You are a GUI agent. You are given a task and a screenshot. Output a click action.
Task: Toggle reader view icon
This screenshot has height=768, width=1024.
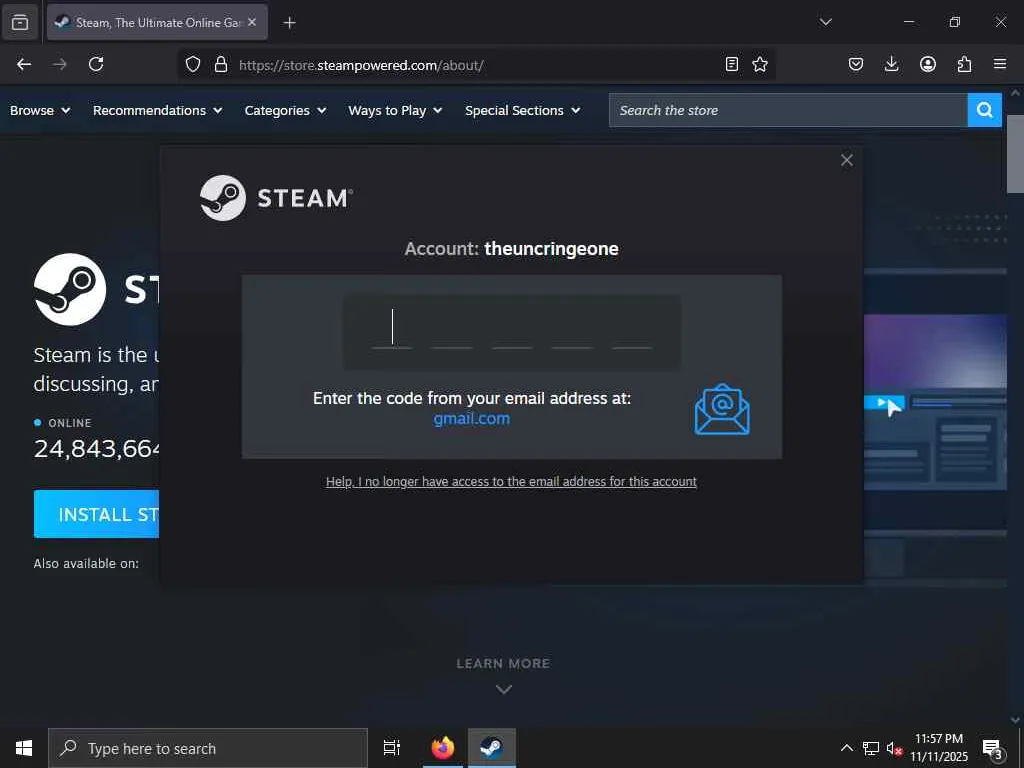(732, 64)
